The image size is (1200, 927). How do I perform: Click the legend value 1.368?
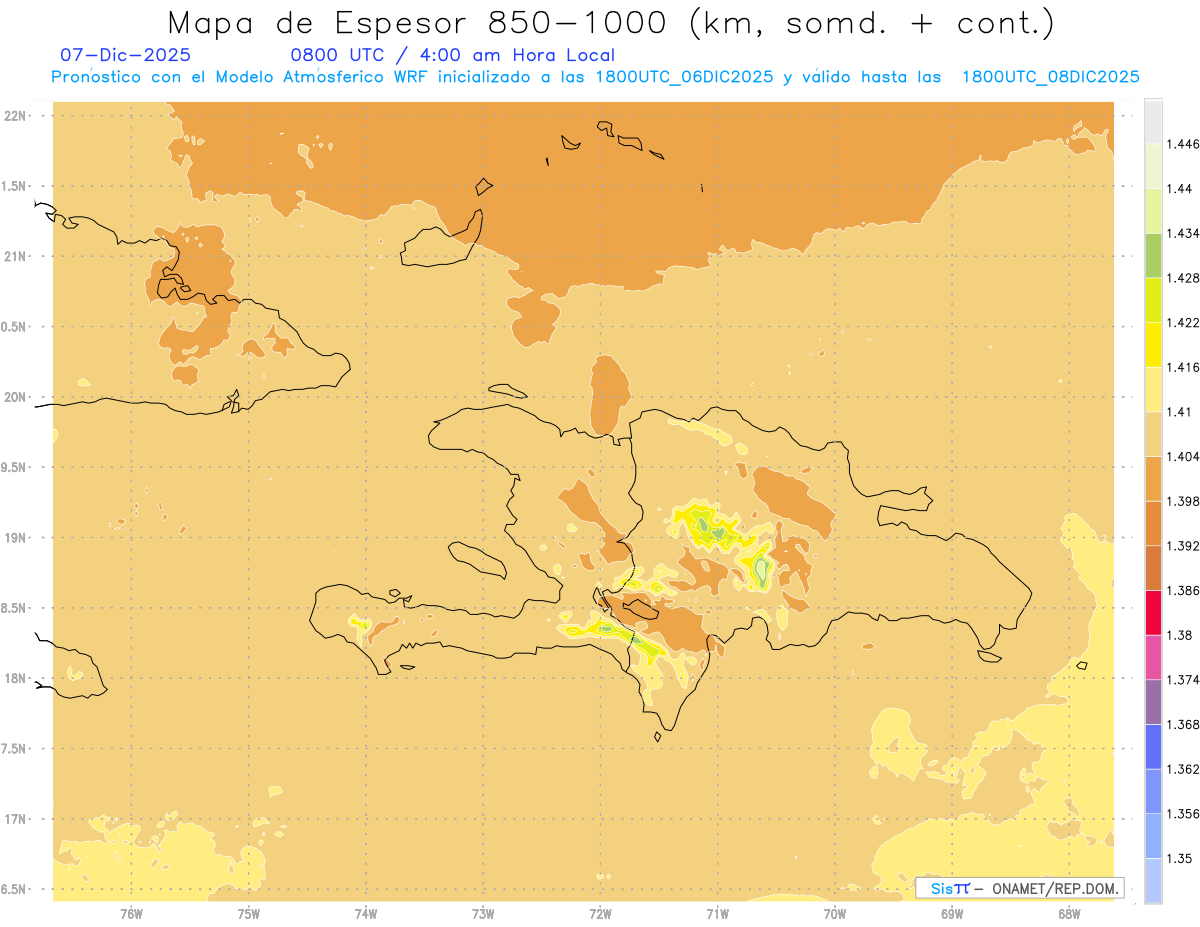coord(1183,724)
